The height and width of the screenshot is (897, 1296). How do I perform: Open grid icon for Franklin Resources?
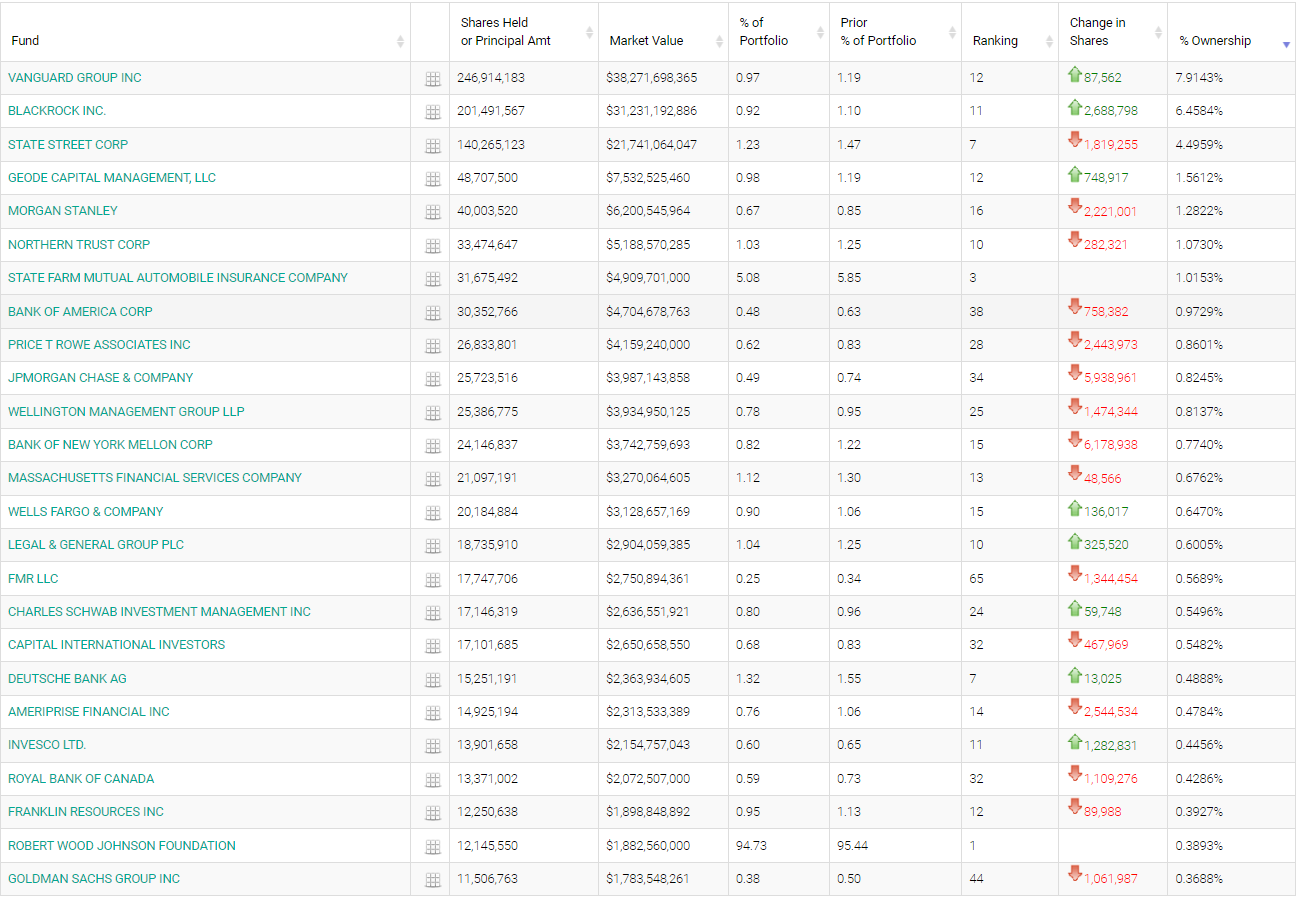[433, 813]
